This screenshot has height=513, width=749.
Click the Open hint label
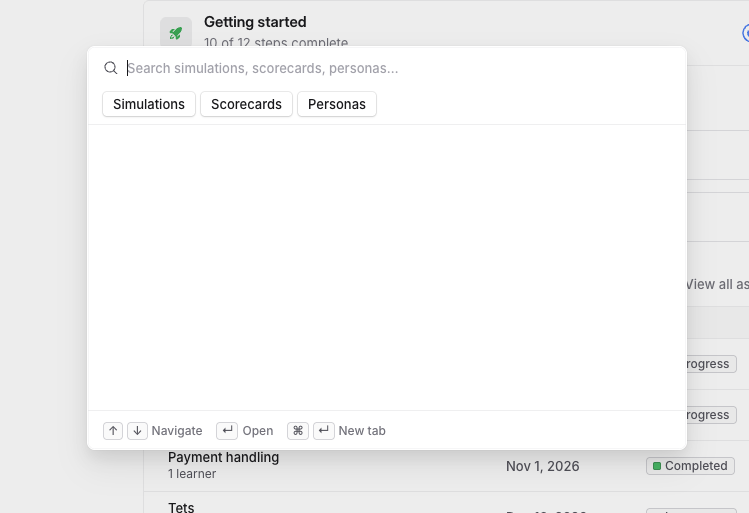258,431
